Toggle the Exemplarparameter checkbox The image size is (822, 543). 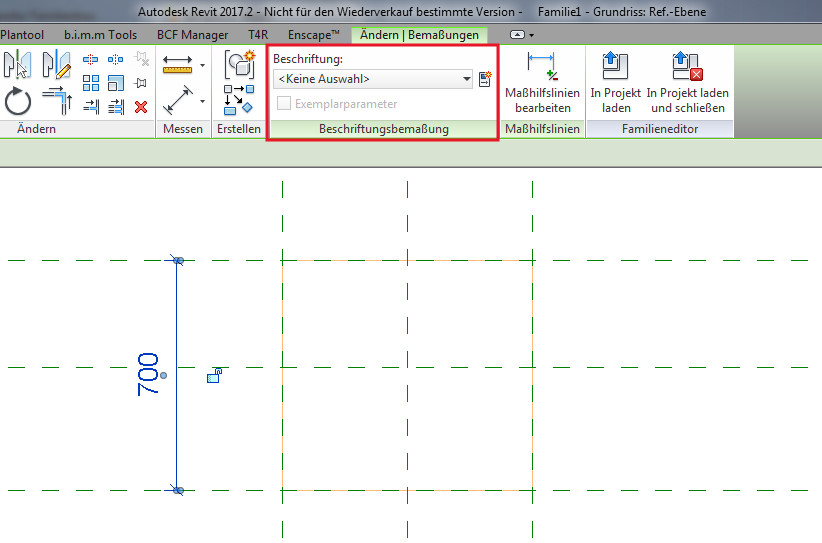click(x=285, y=104)
